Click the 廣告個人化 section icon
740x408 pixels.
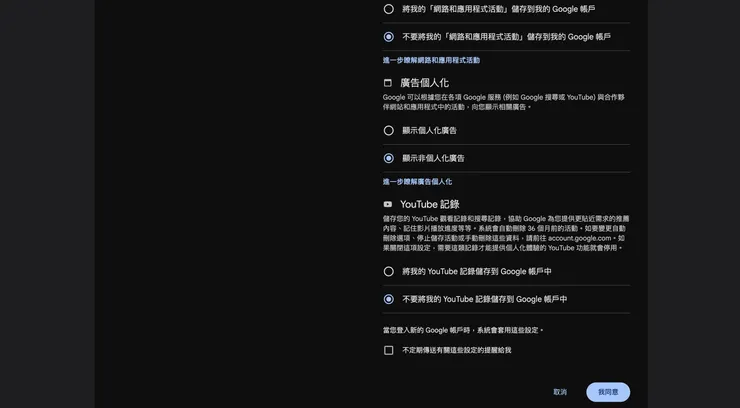(387, 83)
